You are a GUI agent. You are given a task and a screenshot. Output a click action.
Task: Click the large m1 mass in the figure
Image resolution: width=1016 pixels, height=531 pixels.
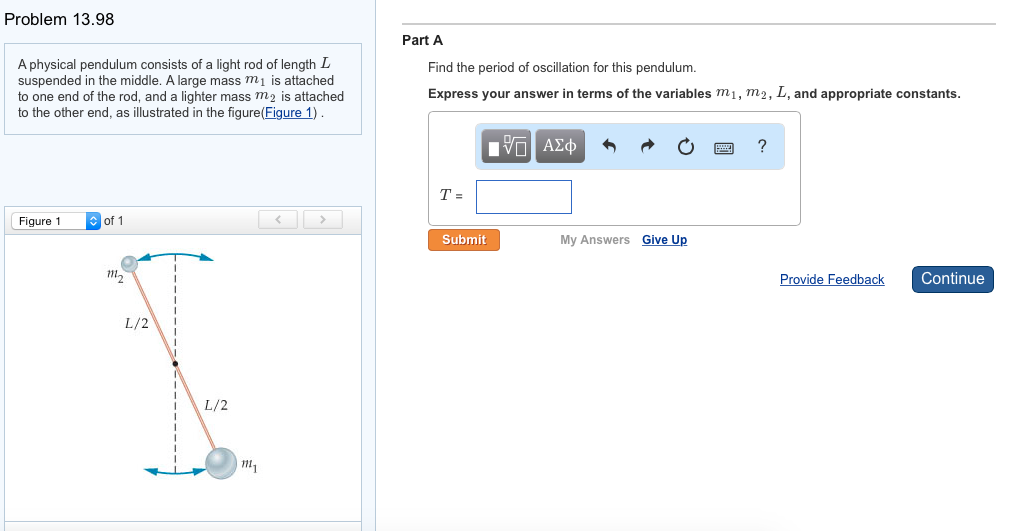point(221,462)
